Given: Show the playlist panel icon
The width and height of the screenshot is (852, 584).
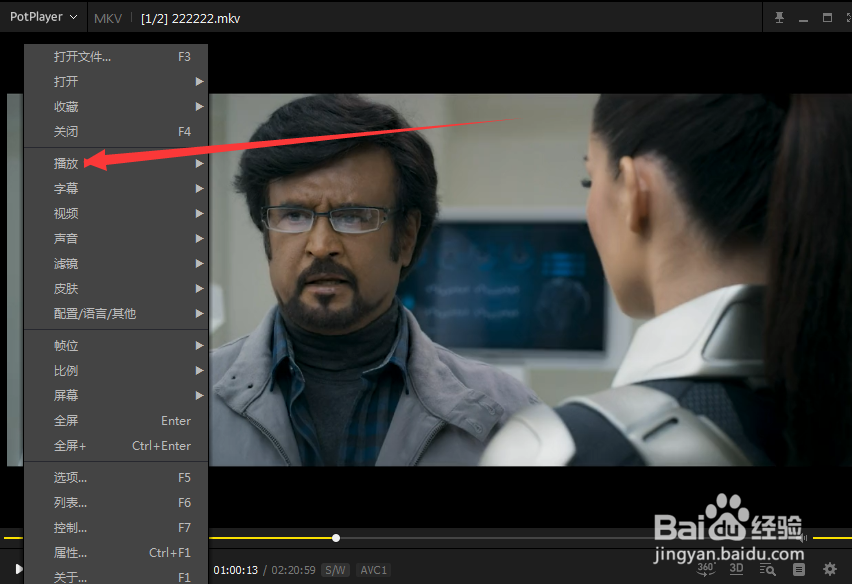Looking at the screenshot, I should pos(799,569).
